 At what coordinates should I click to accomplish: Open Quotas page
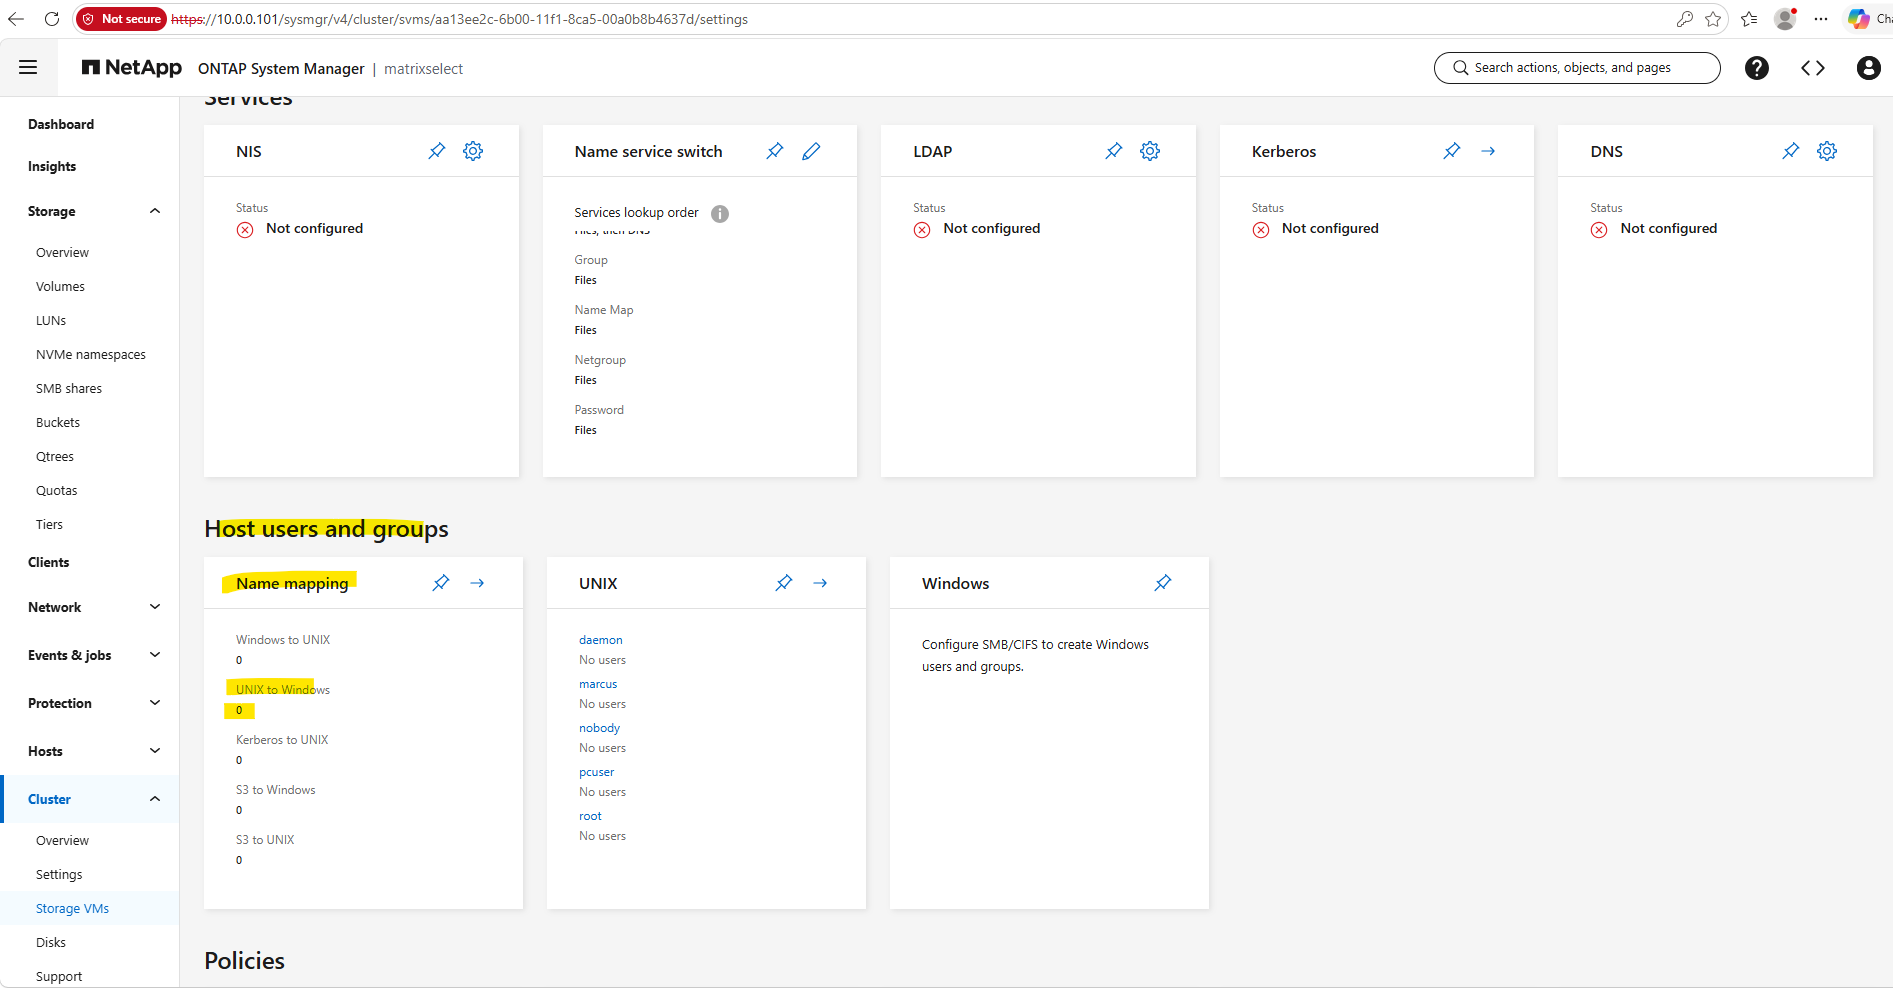pos(57,491)
